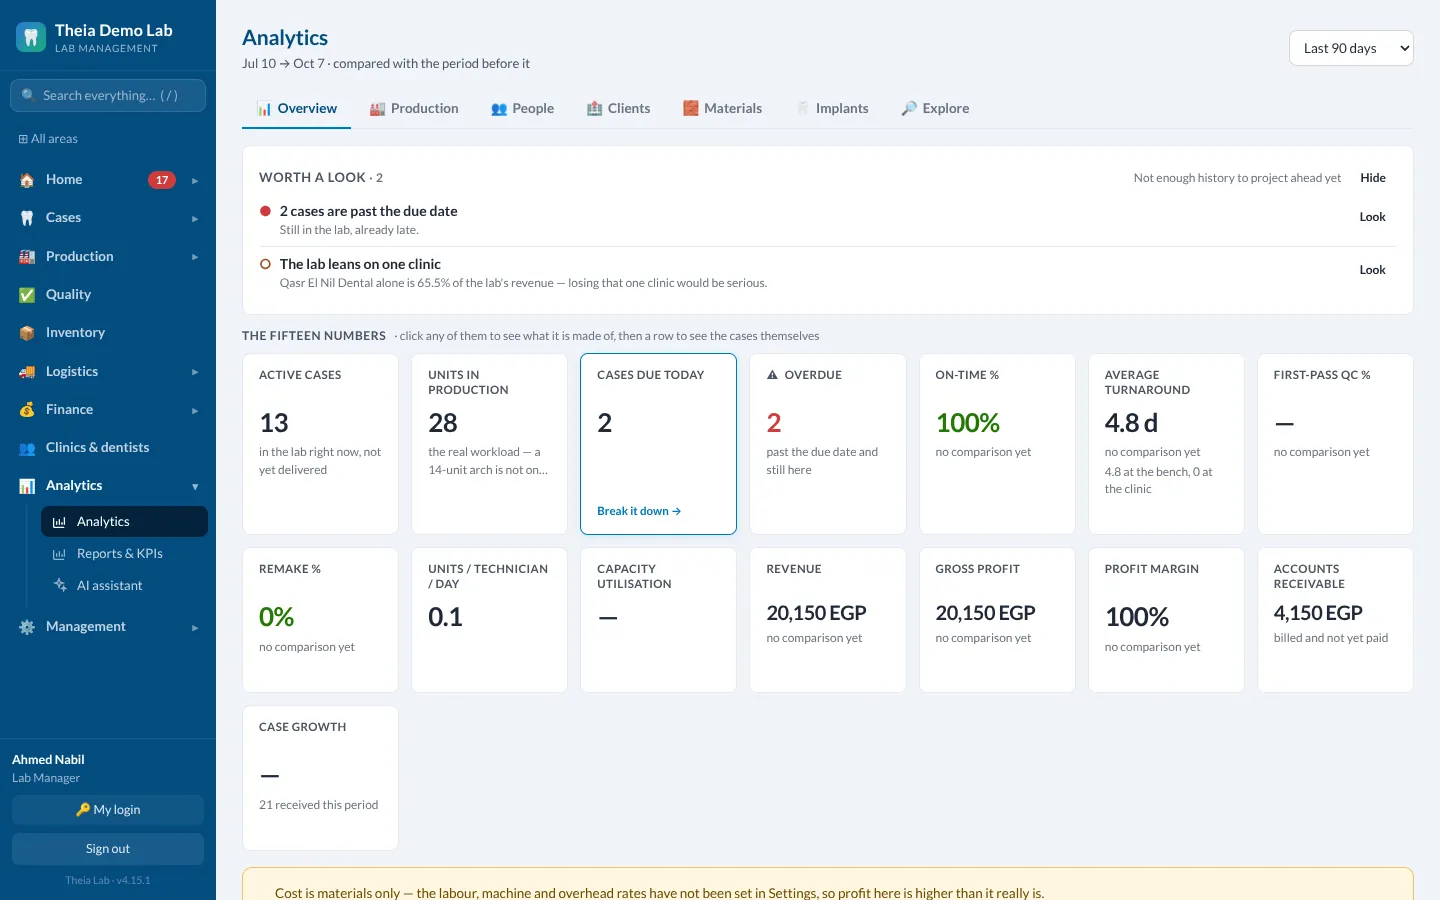Collapse the Analytics section arrow
Image resolution: width=1440 pixels, height=900 pixels.
coord(195,487)
